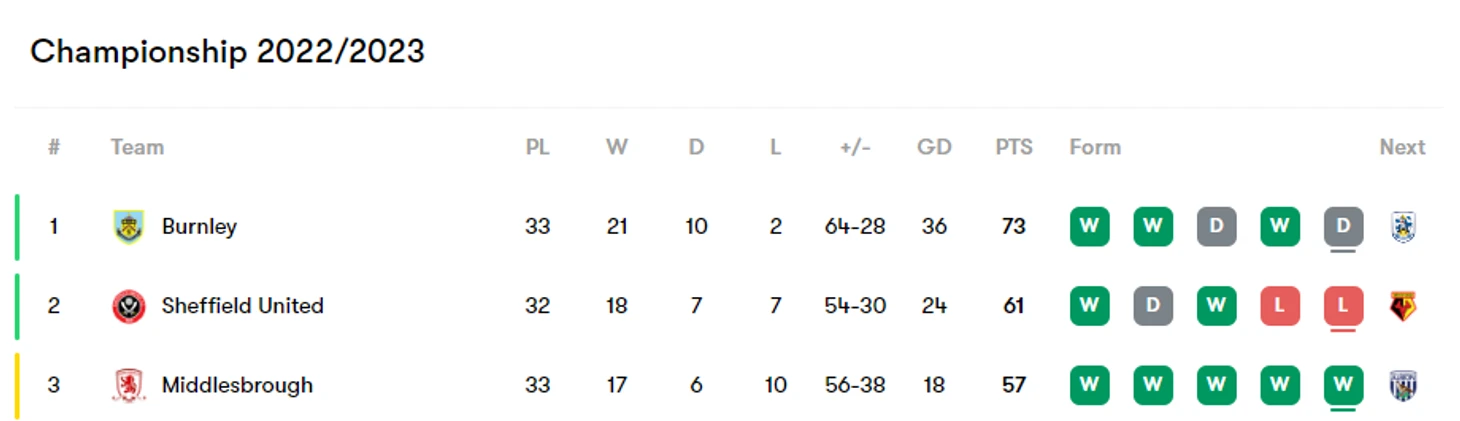
Task: Click the Sheffield United club crest
Action: point(128,306)
